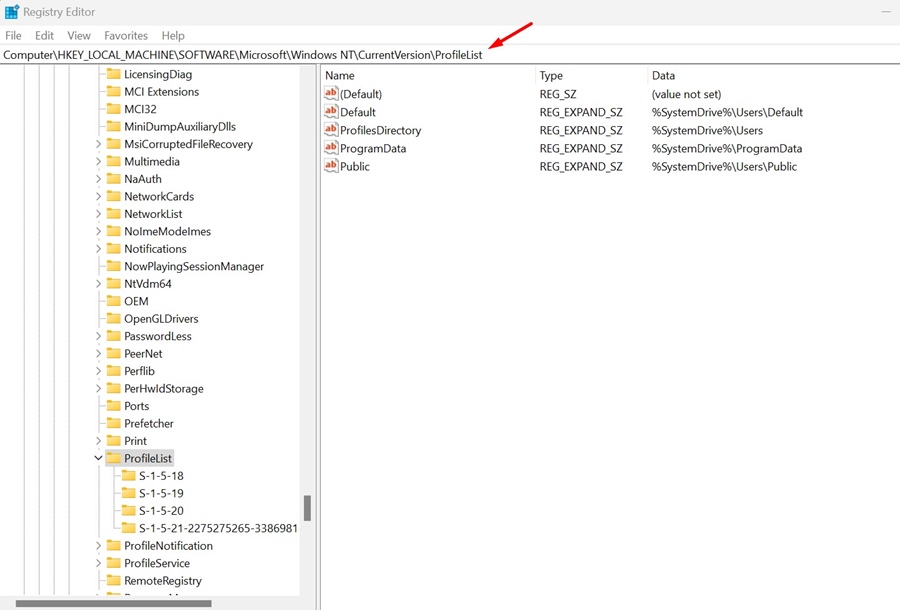Expand the NaAuth key
Screen dimensions: 900x610
tap(98, 178)
